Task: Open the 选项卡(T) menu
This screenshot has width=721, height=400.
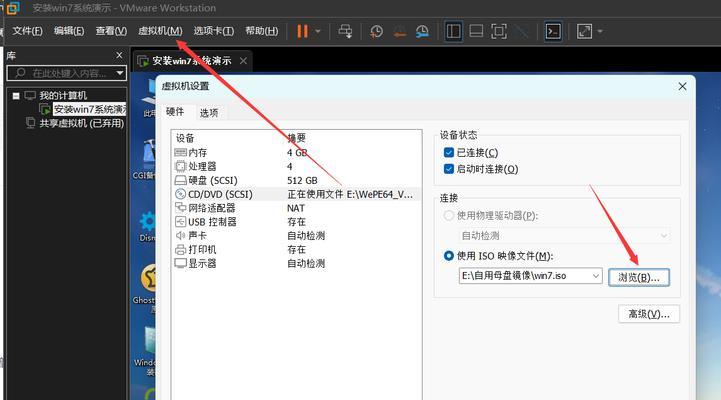Action: coord(213,31)
